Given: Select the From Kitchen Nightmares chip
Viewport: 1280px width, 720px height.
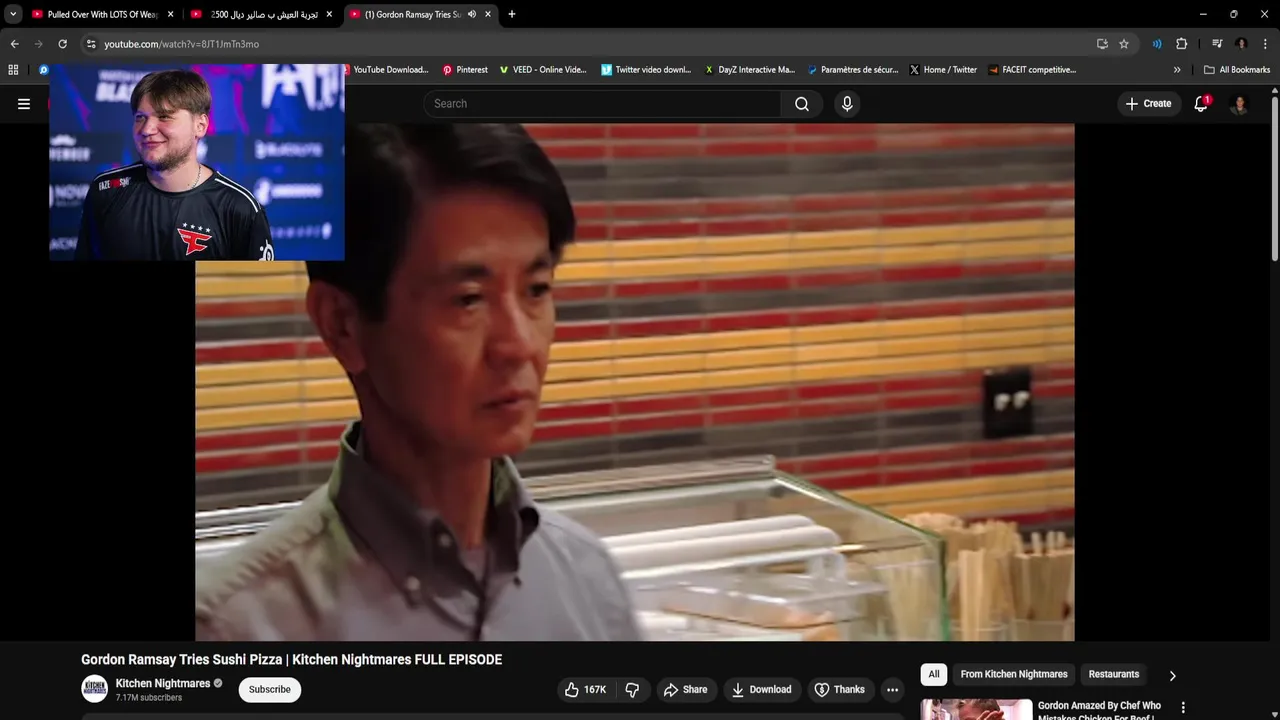Looking at the screenshot, I should pos(1014,674).
